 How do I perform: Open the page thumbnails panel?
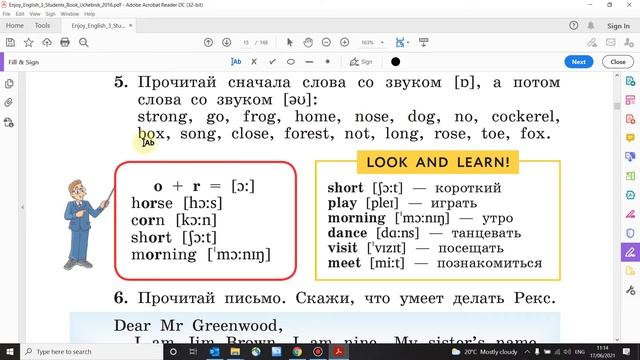pyautogui.click(x=9, y=84)
